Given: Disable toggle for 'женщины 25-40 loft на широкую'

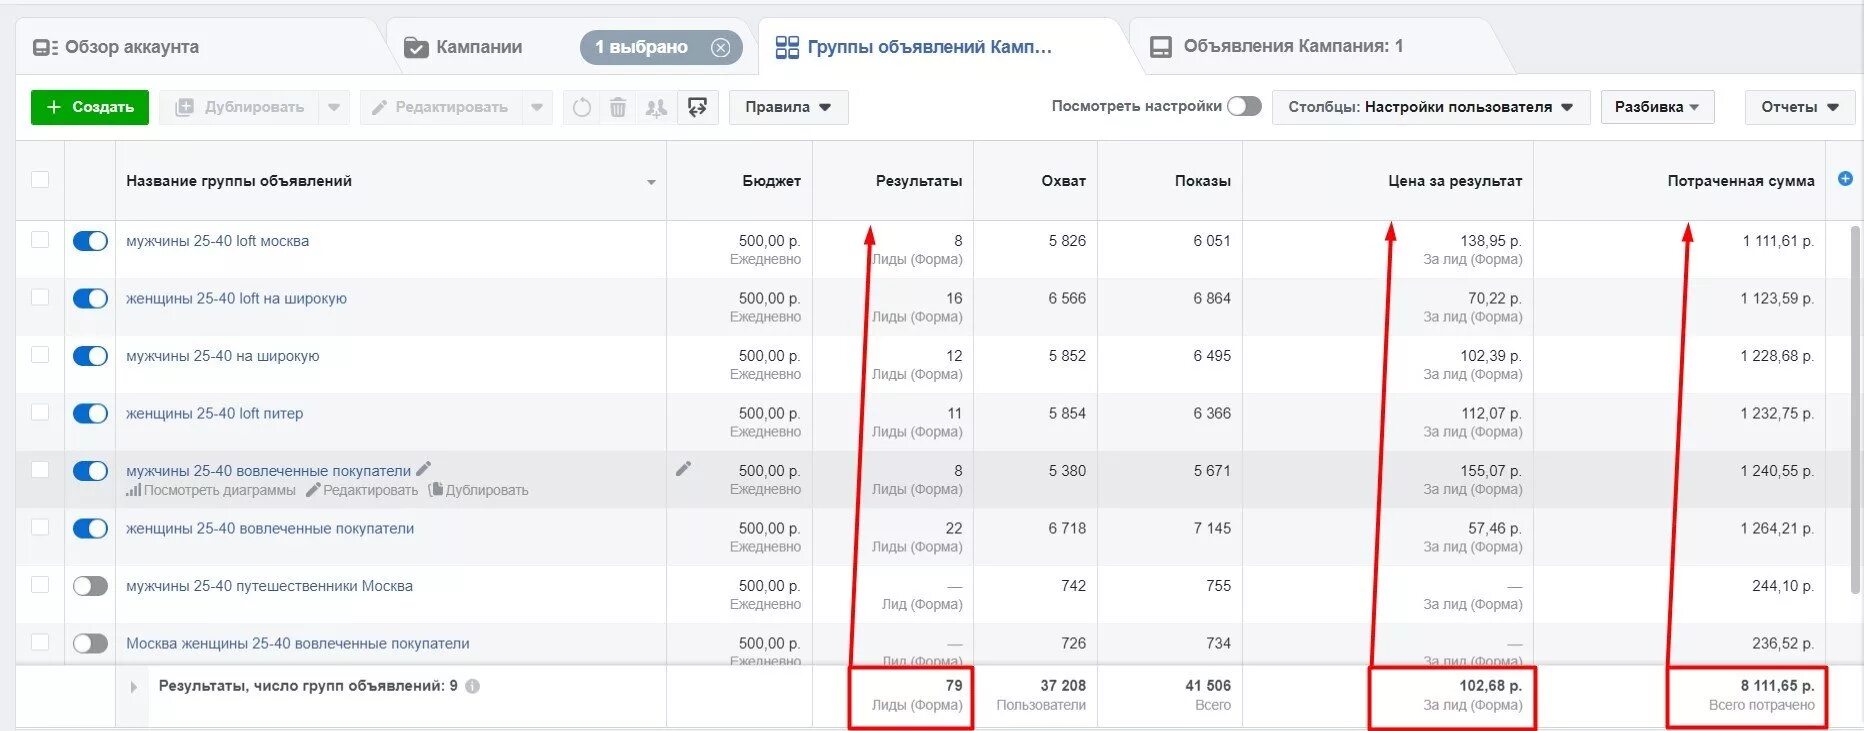Looking at the screenshot, I should (90, 298).
